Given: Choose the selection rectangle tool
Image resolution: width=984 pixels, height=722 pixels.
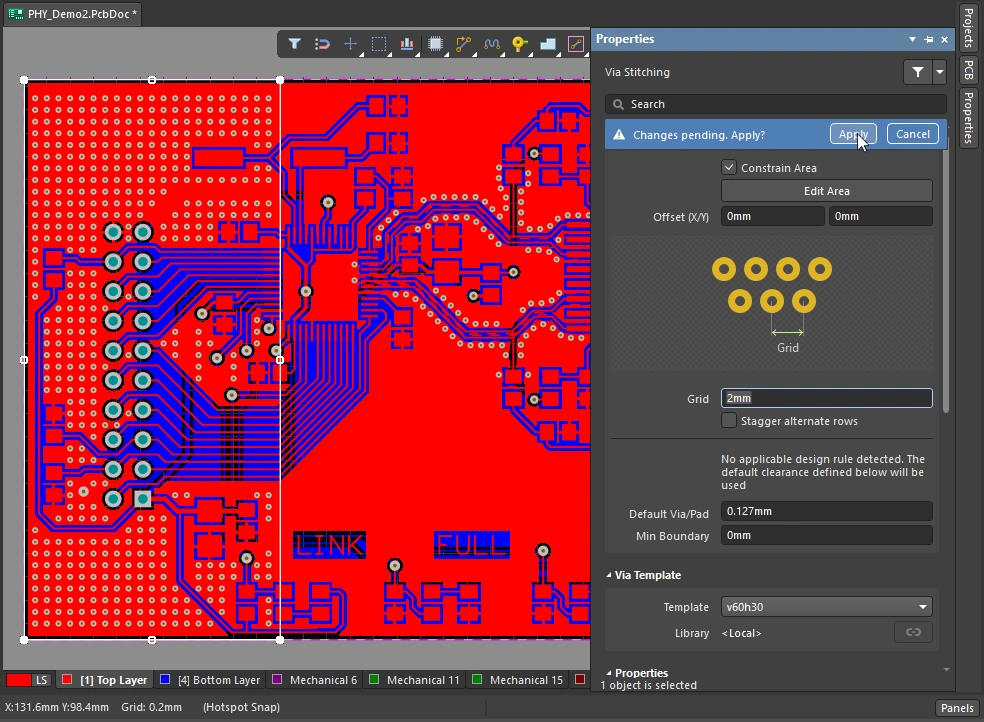Looking at the screenshot, I should [378, 44].
